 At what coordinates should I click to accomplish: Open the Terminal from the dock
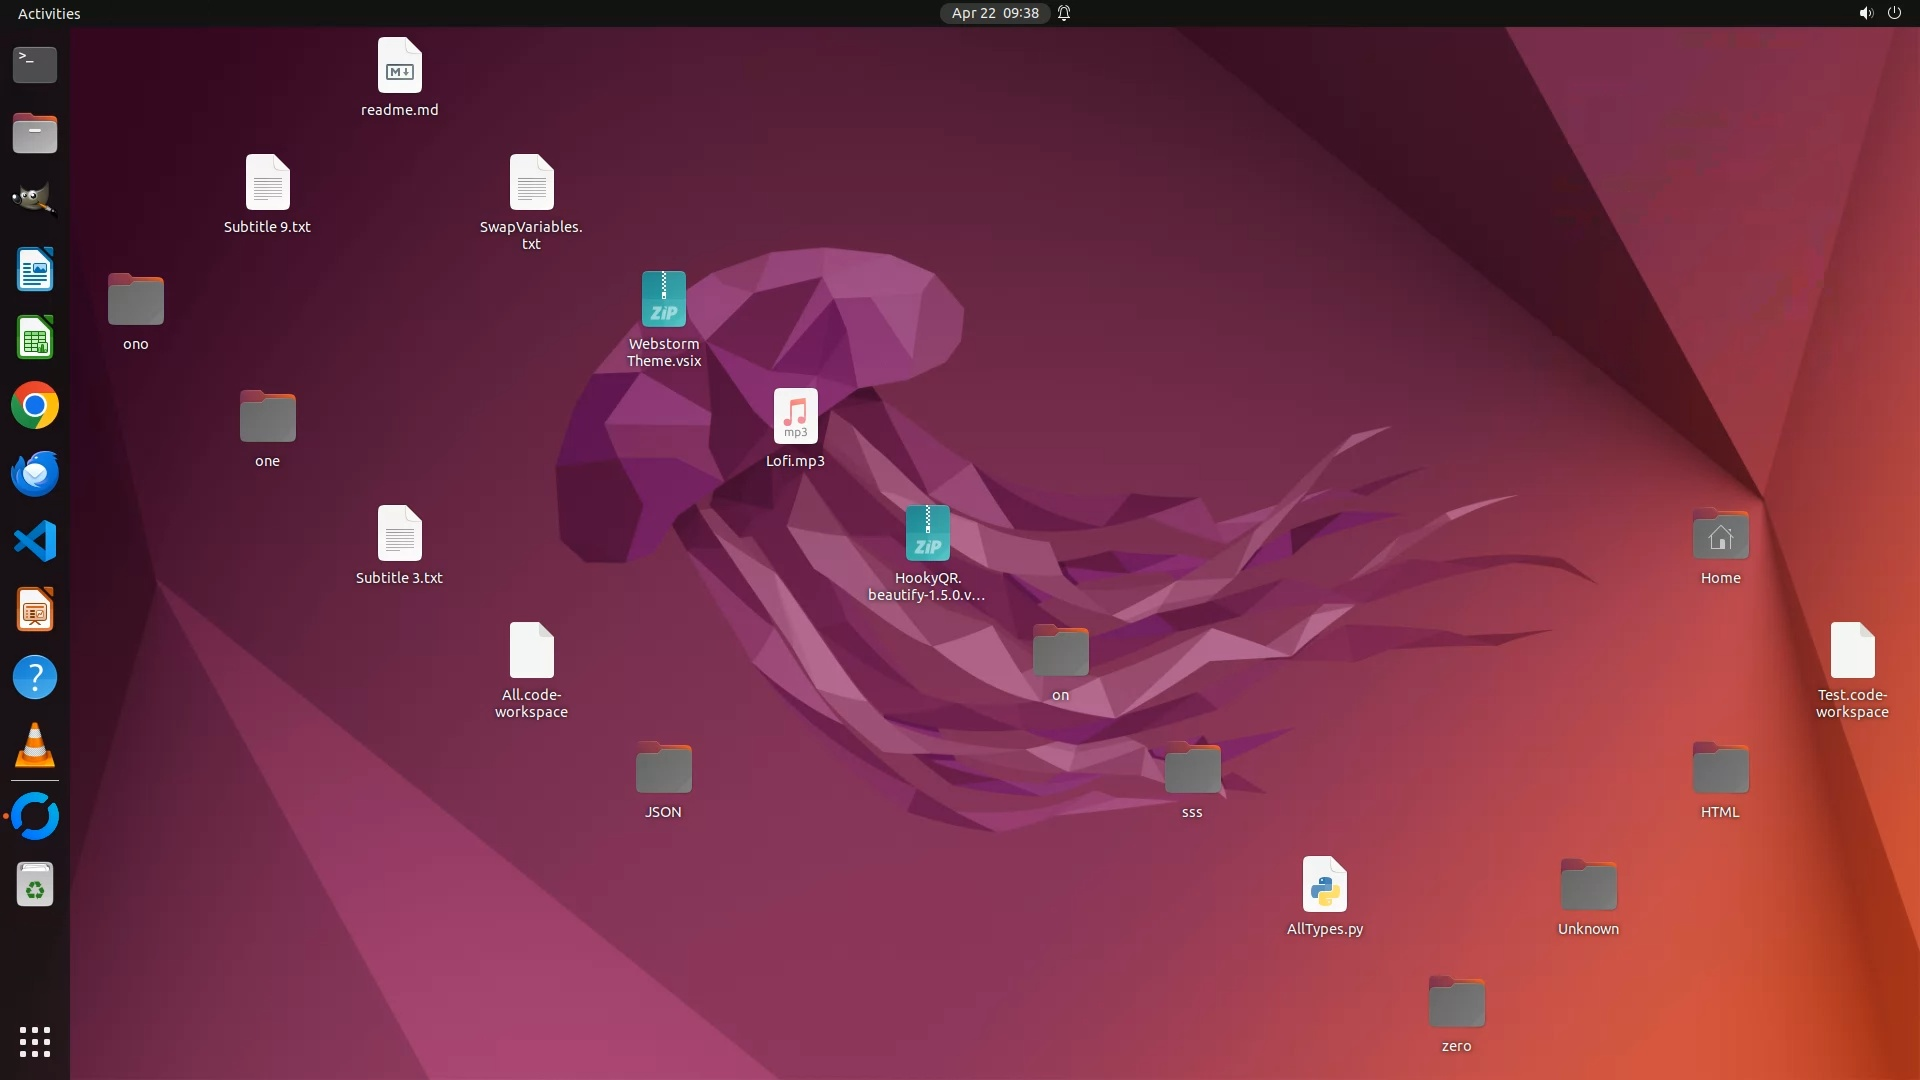pyautogui.click(x=35, y=64)
